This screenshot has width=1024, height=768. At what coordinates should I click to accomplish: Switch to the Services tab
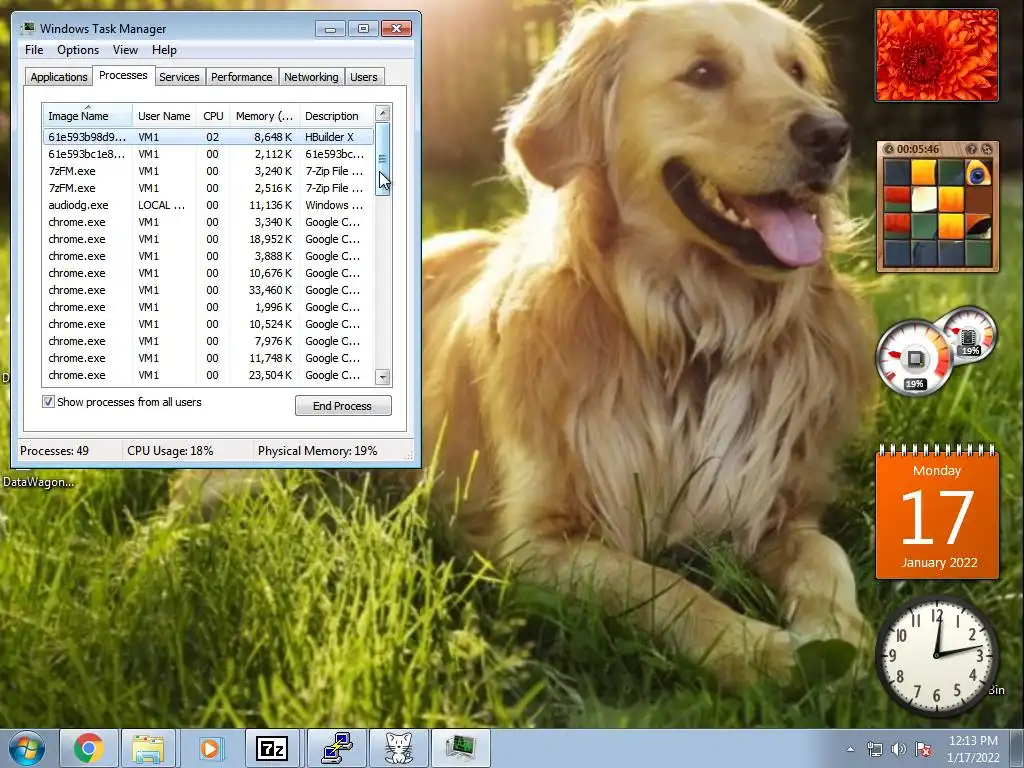(179, 77)
